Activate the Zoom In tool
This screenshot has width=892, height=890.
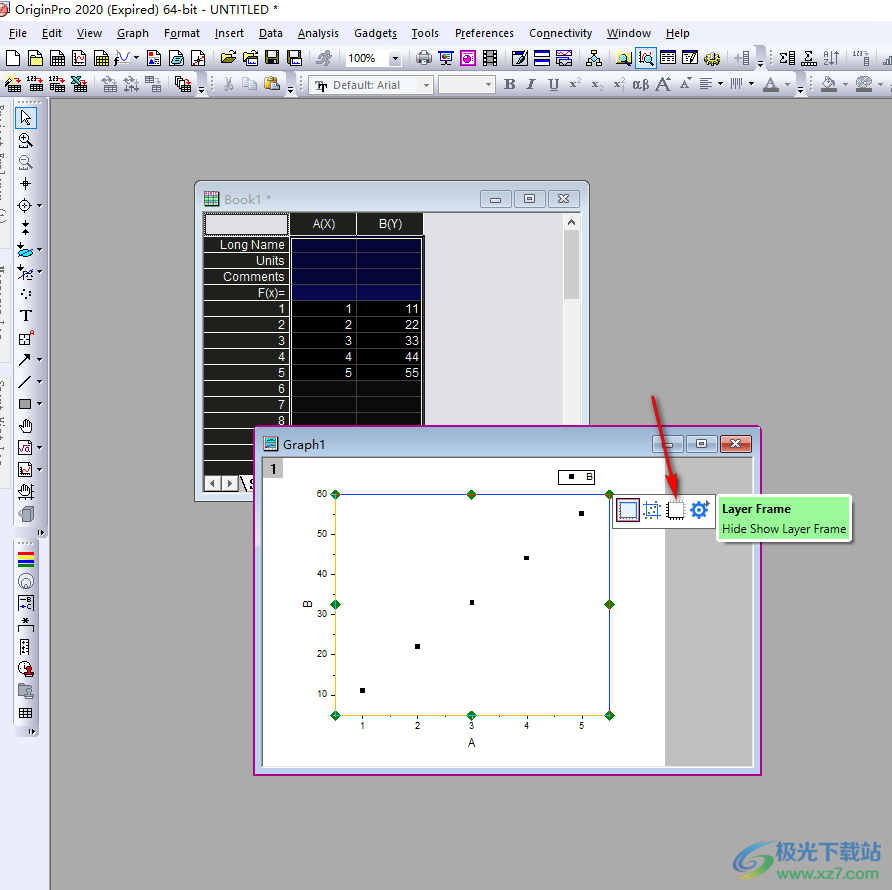click(x=26, y=140)
